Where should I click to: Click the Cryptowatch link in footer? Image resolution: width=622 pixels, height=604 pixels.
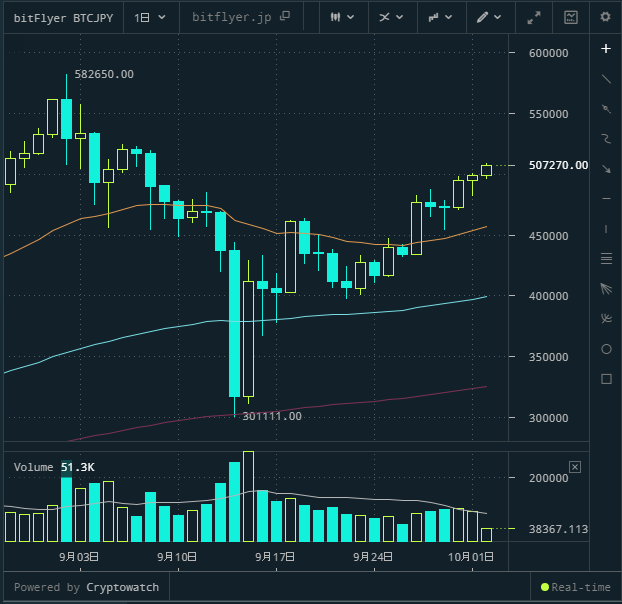(122, 587)
